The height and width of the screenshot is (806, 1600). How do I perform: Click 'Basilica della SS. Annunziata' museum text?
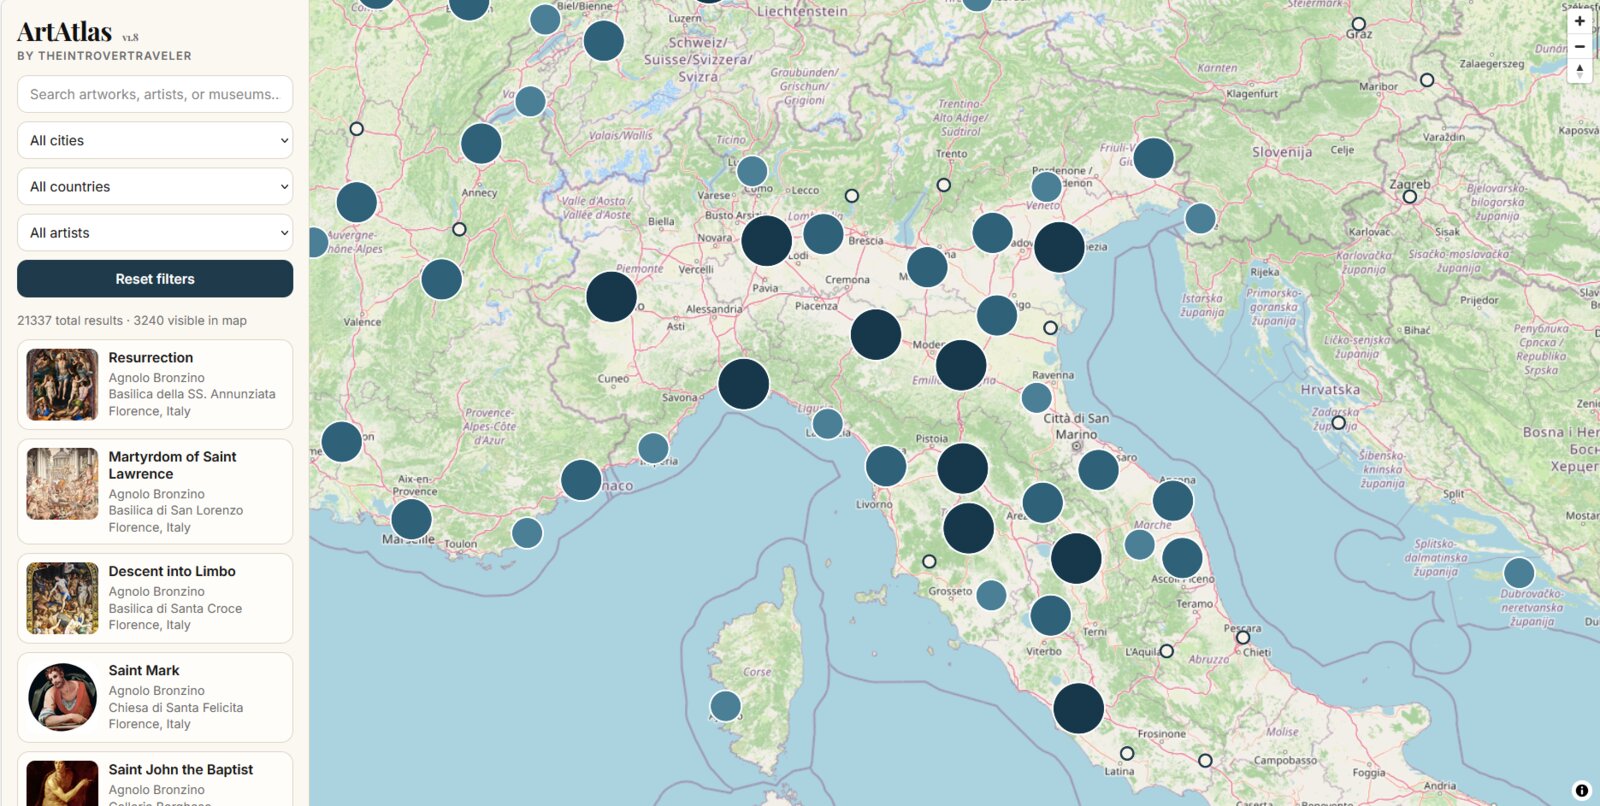click(x=192, y=394)
